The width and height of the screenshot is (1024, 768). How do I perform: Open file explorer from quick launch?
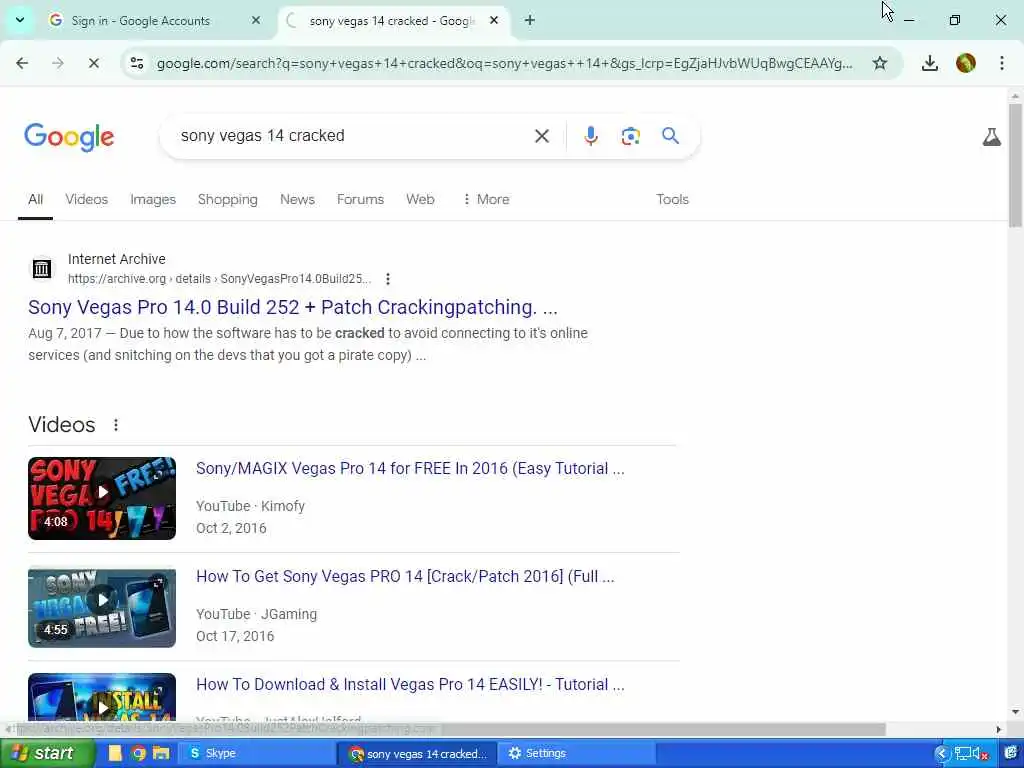point(161,754)
